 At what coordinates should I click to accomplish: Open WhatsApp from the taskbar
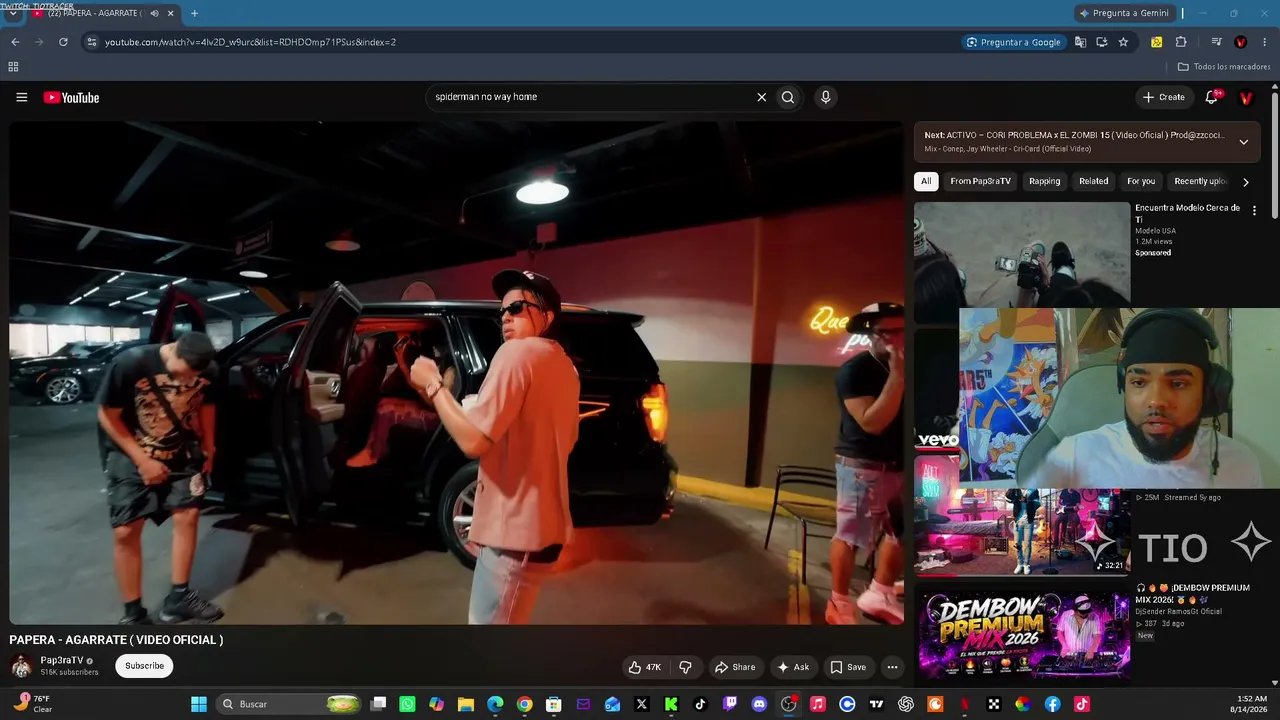click(407, 704)
